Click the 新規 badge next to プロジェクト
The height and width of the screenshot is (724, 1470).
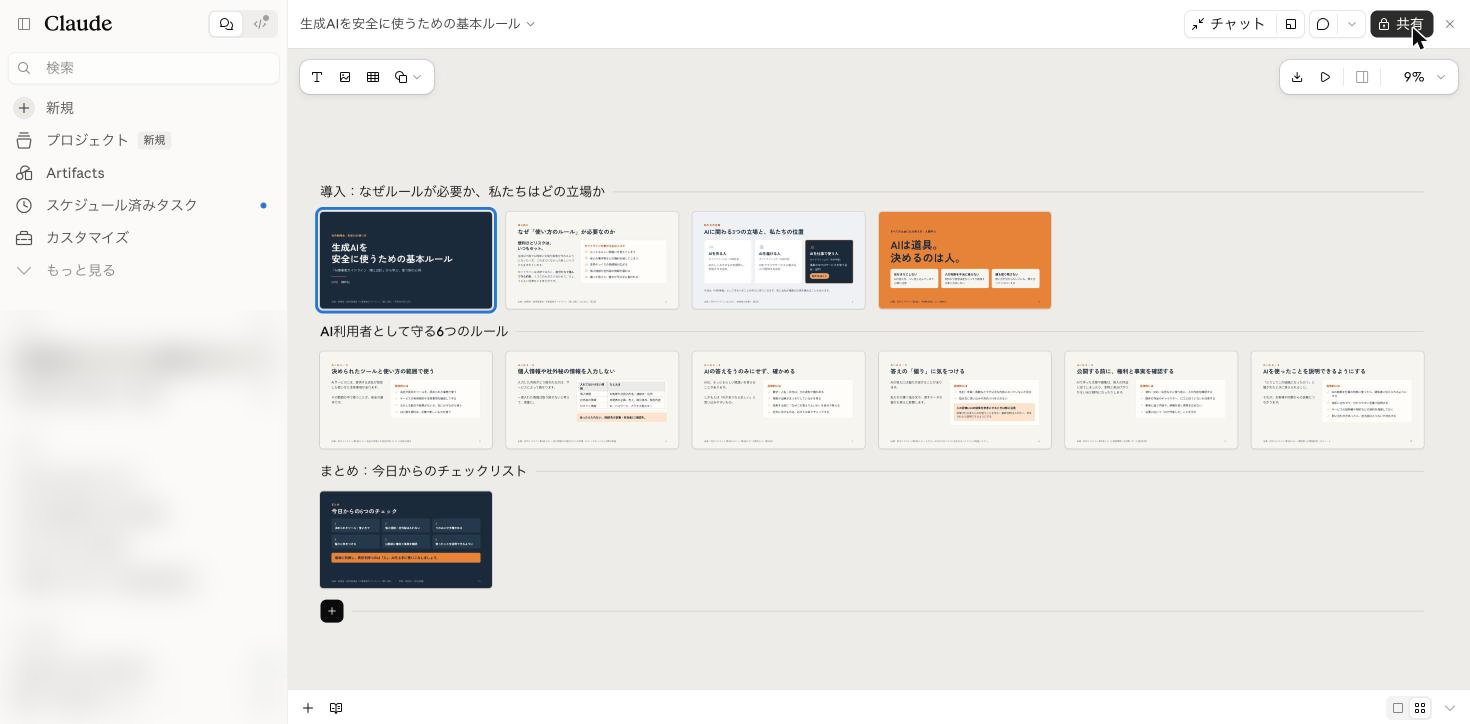154,140
